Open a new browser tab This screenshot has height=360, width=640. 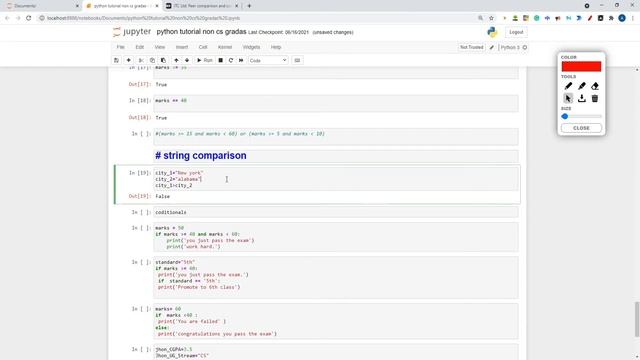tap(249, 6)
